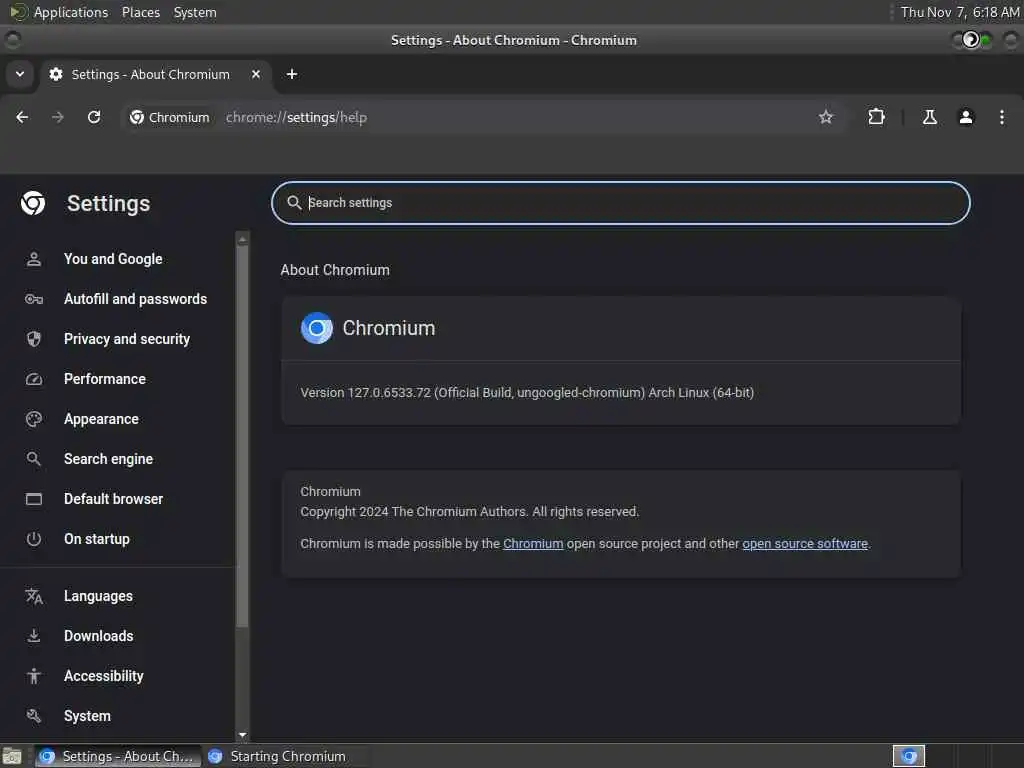Open Downloads settings
Image resolution: width=1024 pixels, height=768 pixels.
(x=99, y=636)
